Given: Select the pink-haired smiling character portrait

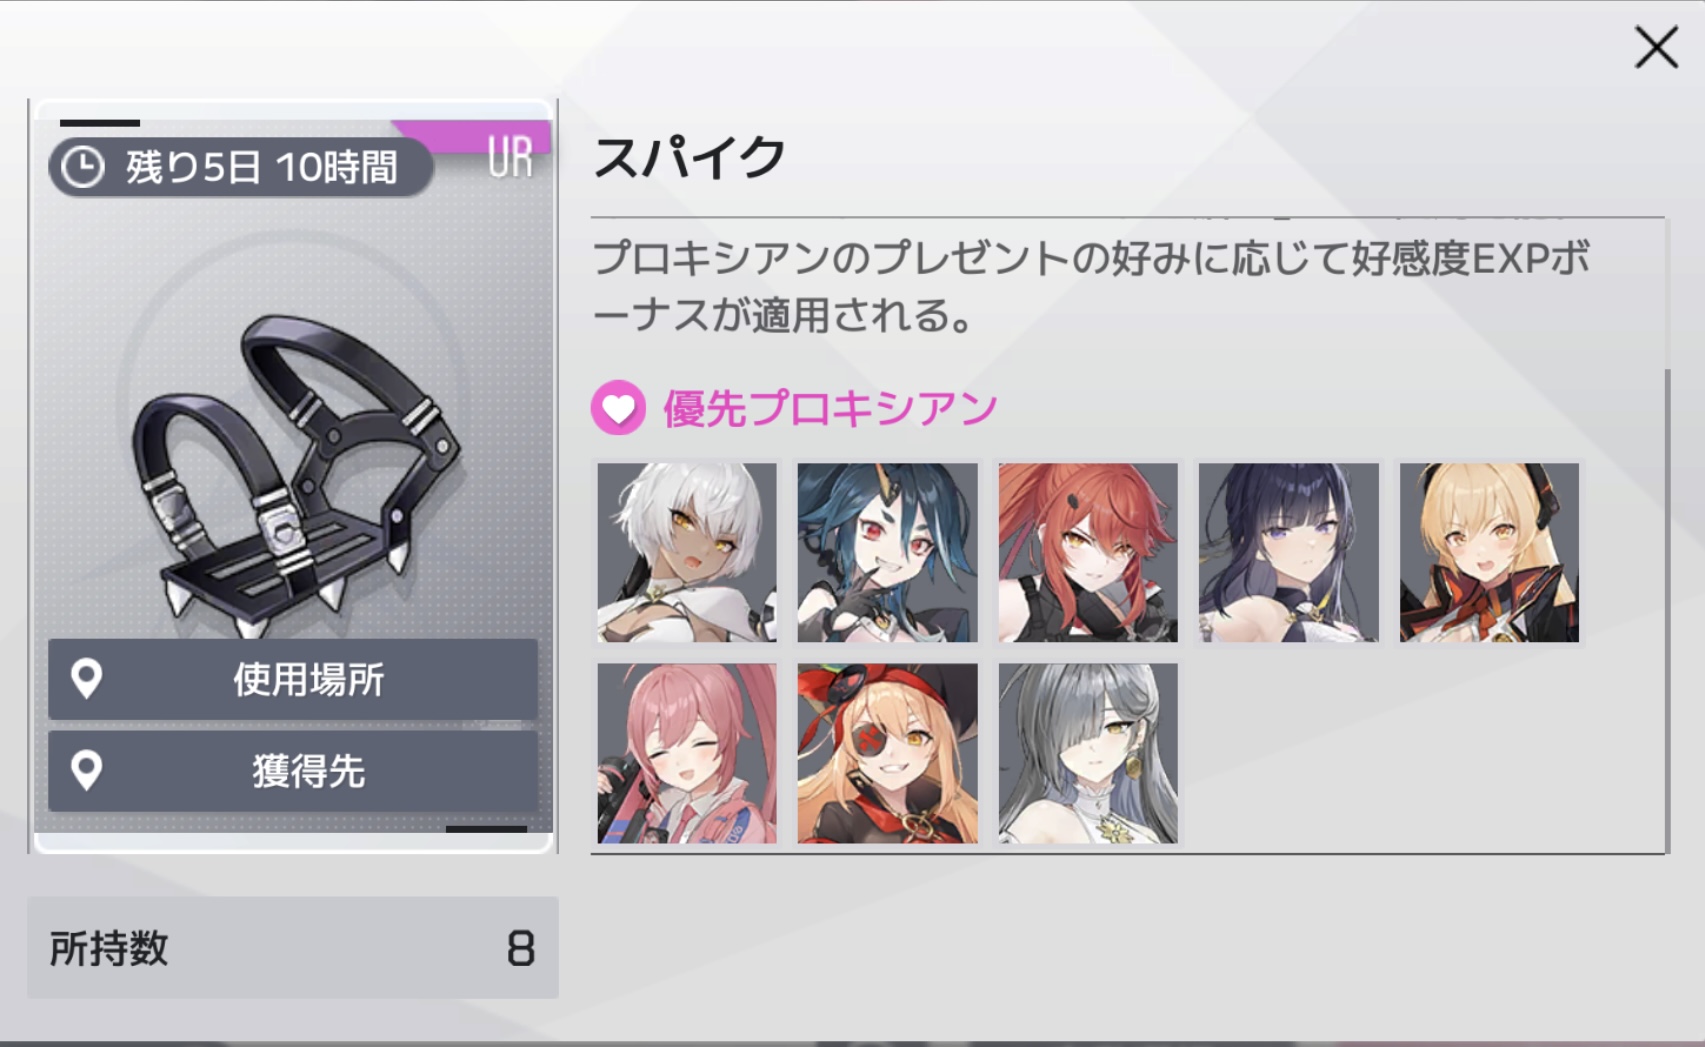Looking at the screenshot, I should coord(687,753).
